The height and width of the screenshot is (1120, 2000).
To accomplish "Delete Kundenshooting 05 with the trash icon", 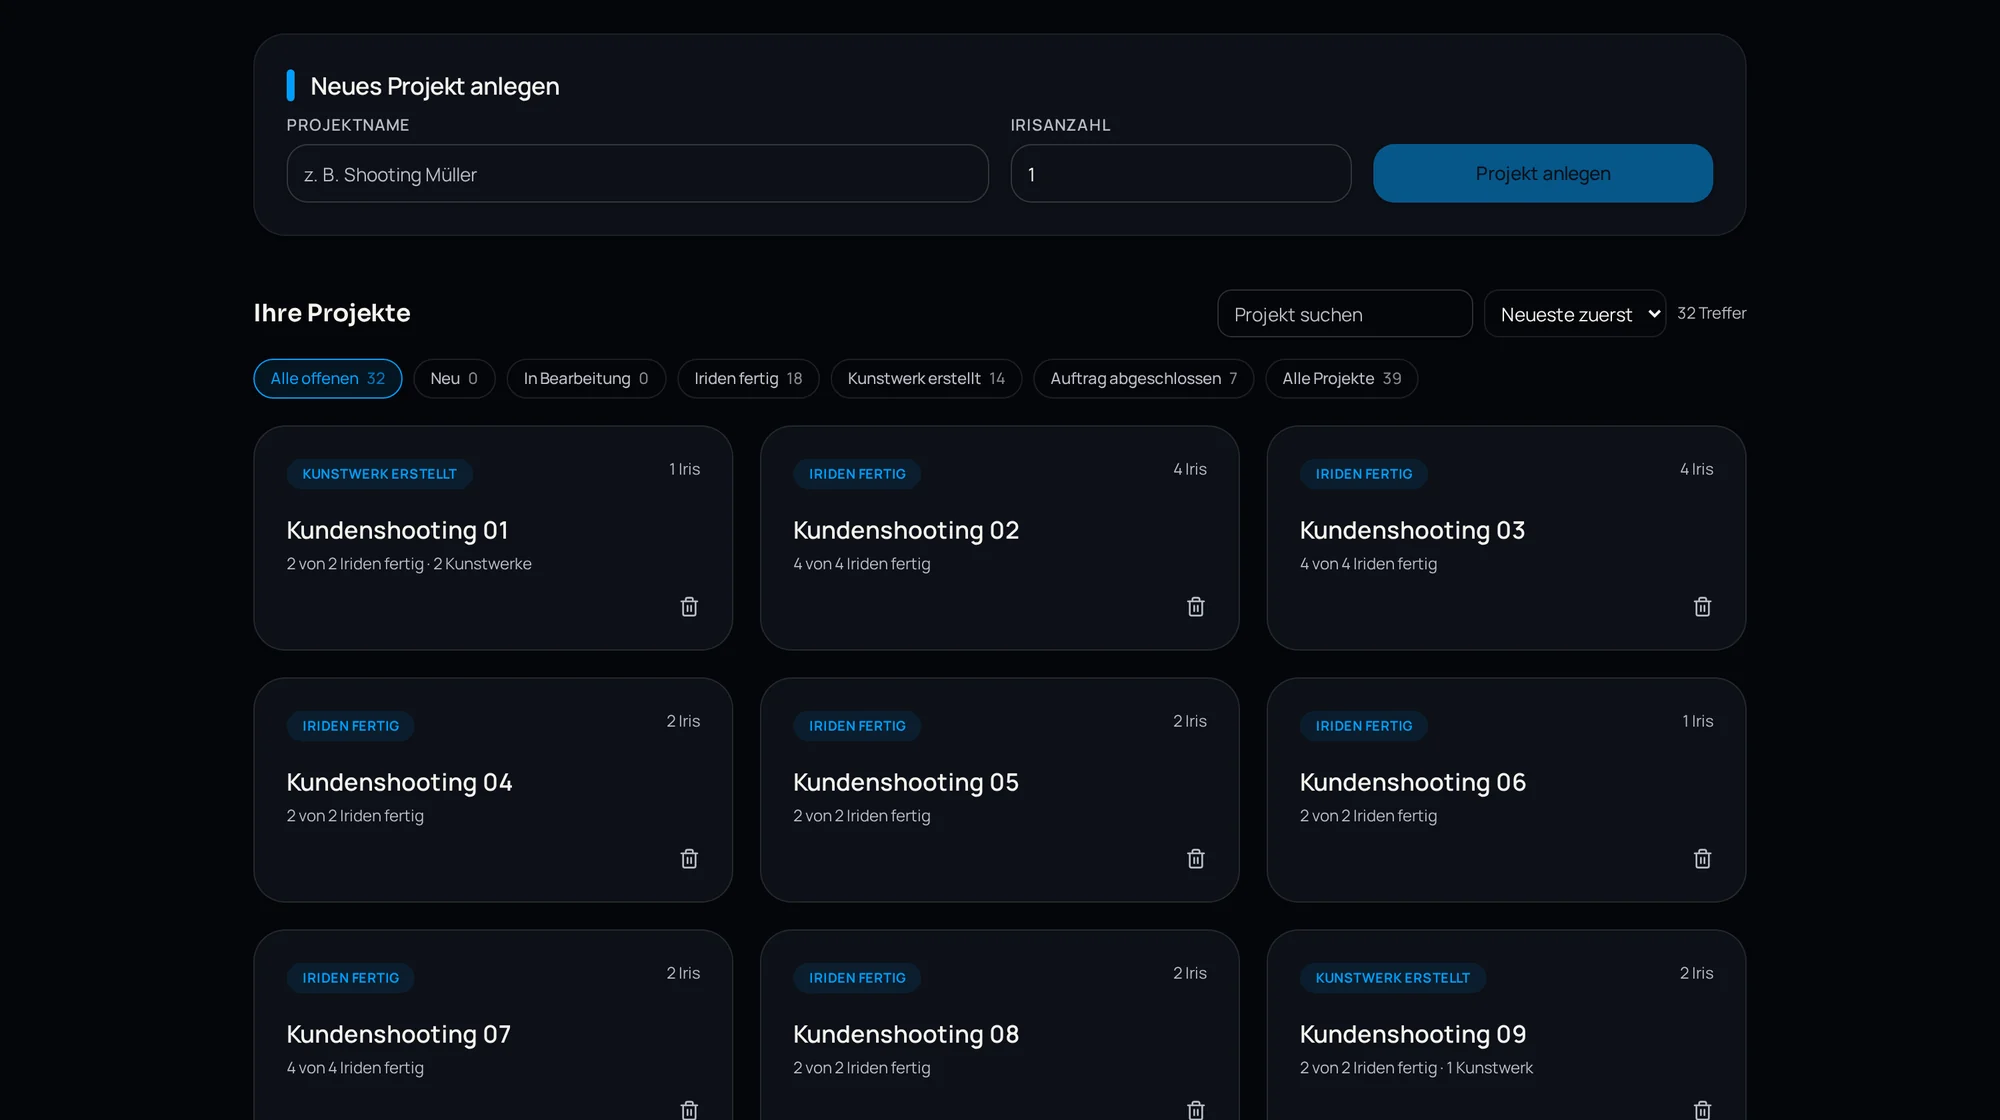I will (x=1196, y=859).
